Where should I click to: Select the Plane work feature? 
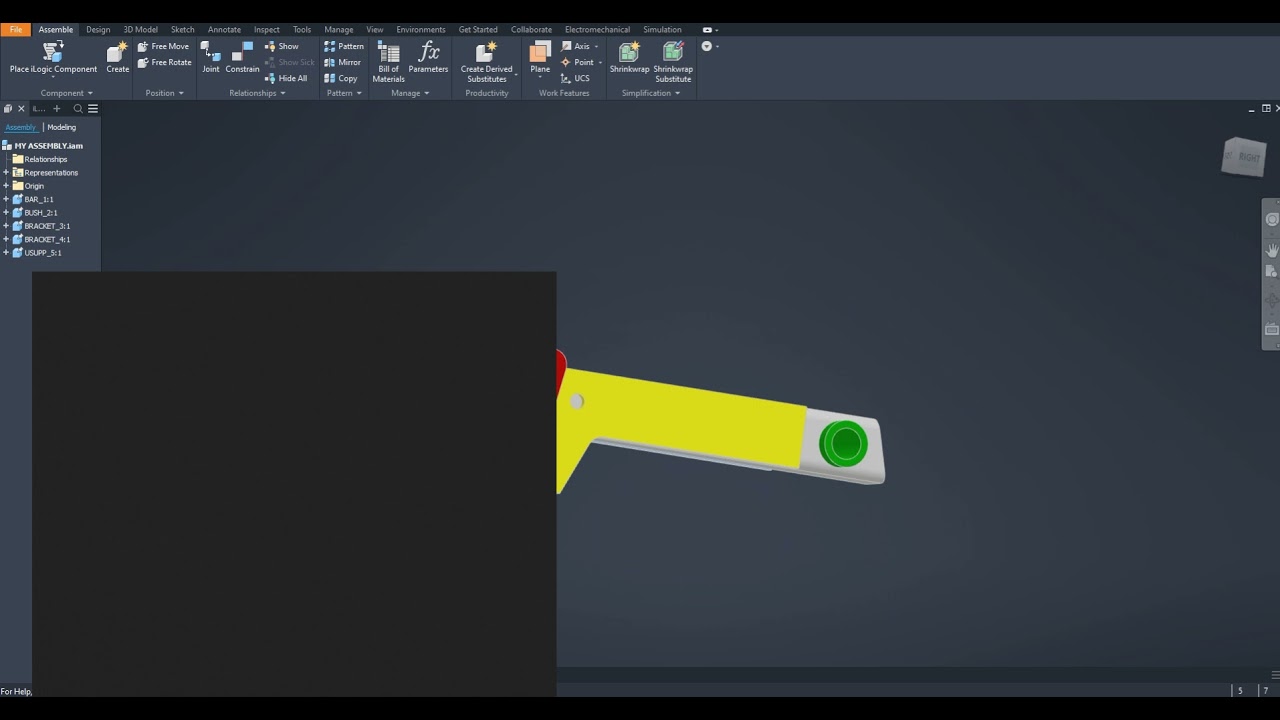540,58
